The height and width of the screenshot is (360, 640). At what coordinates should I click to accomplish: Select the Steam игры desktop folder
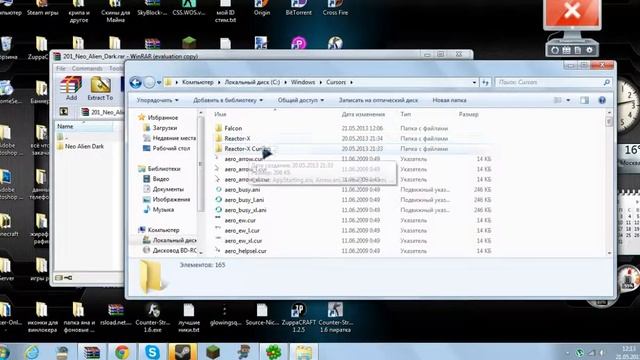point(42,8)
